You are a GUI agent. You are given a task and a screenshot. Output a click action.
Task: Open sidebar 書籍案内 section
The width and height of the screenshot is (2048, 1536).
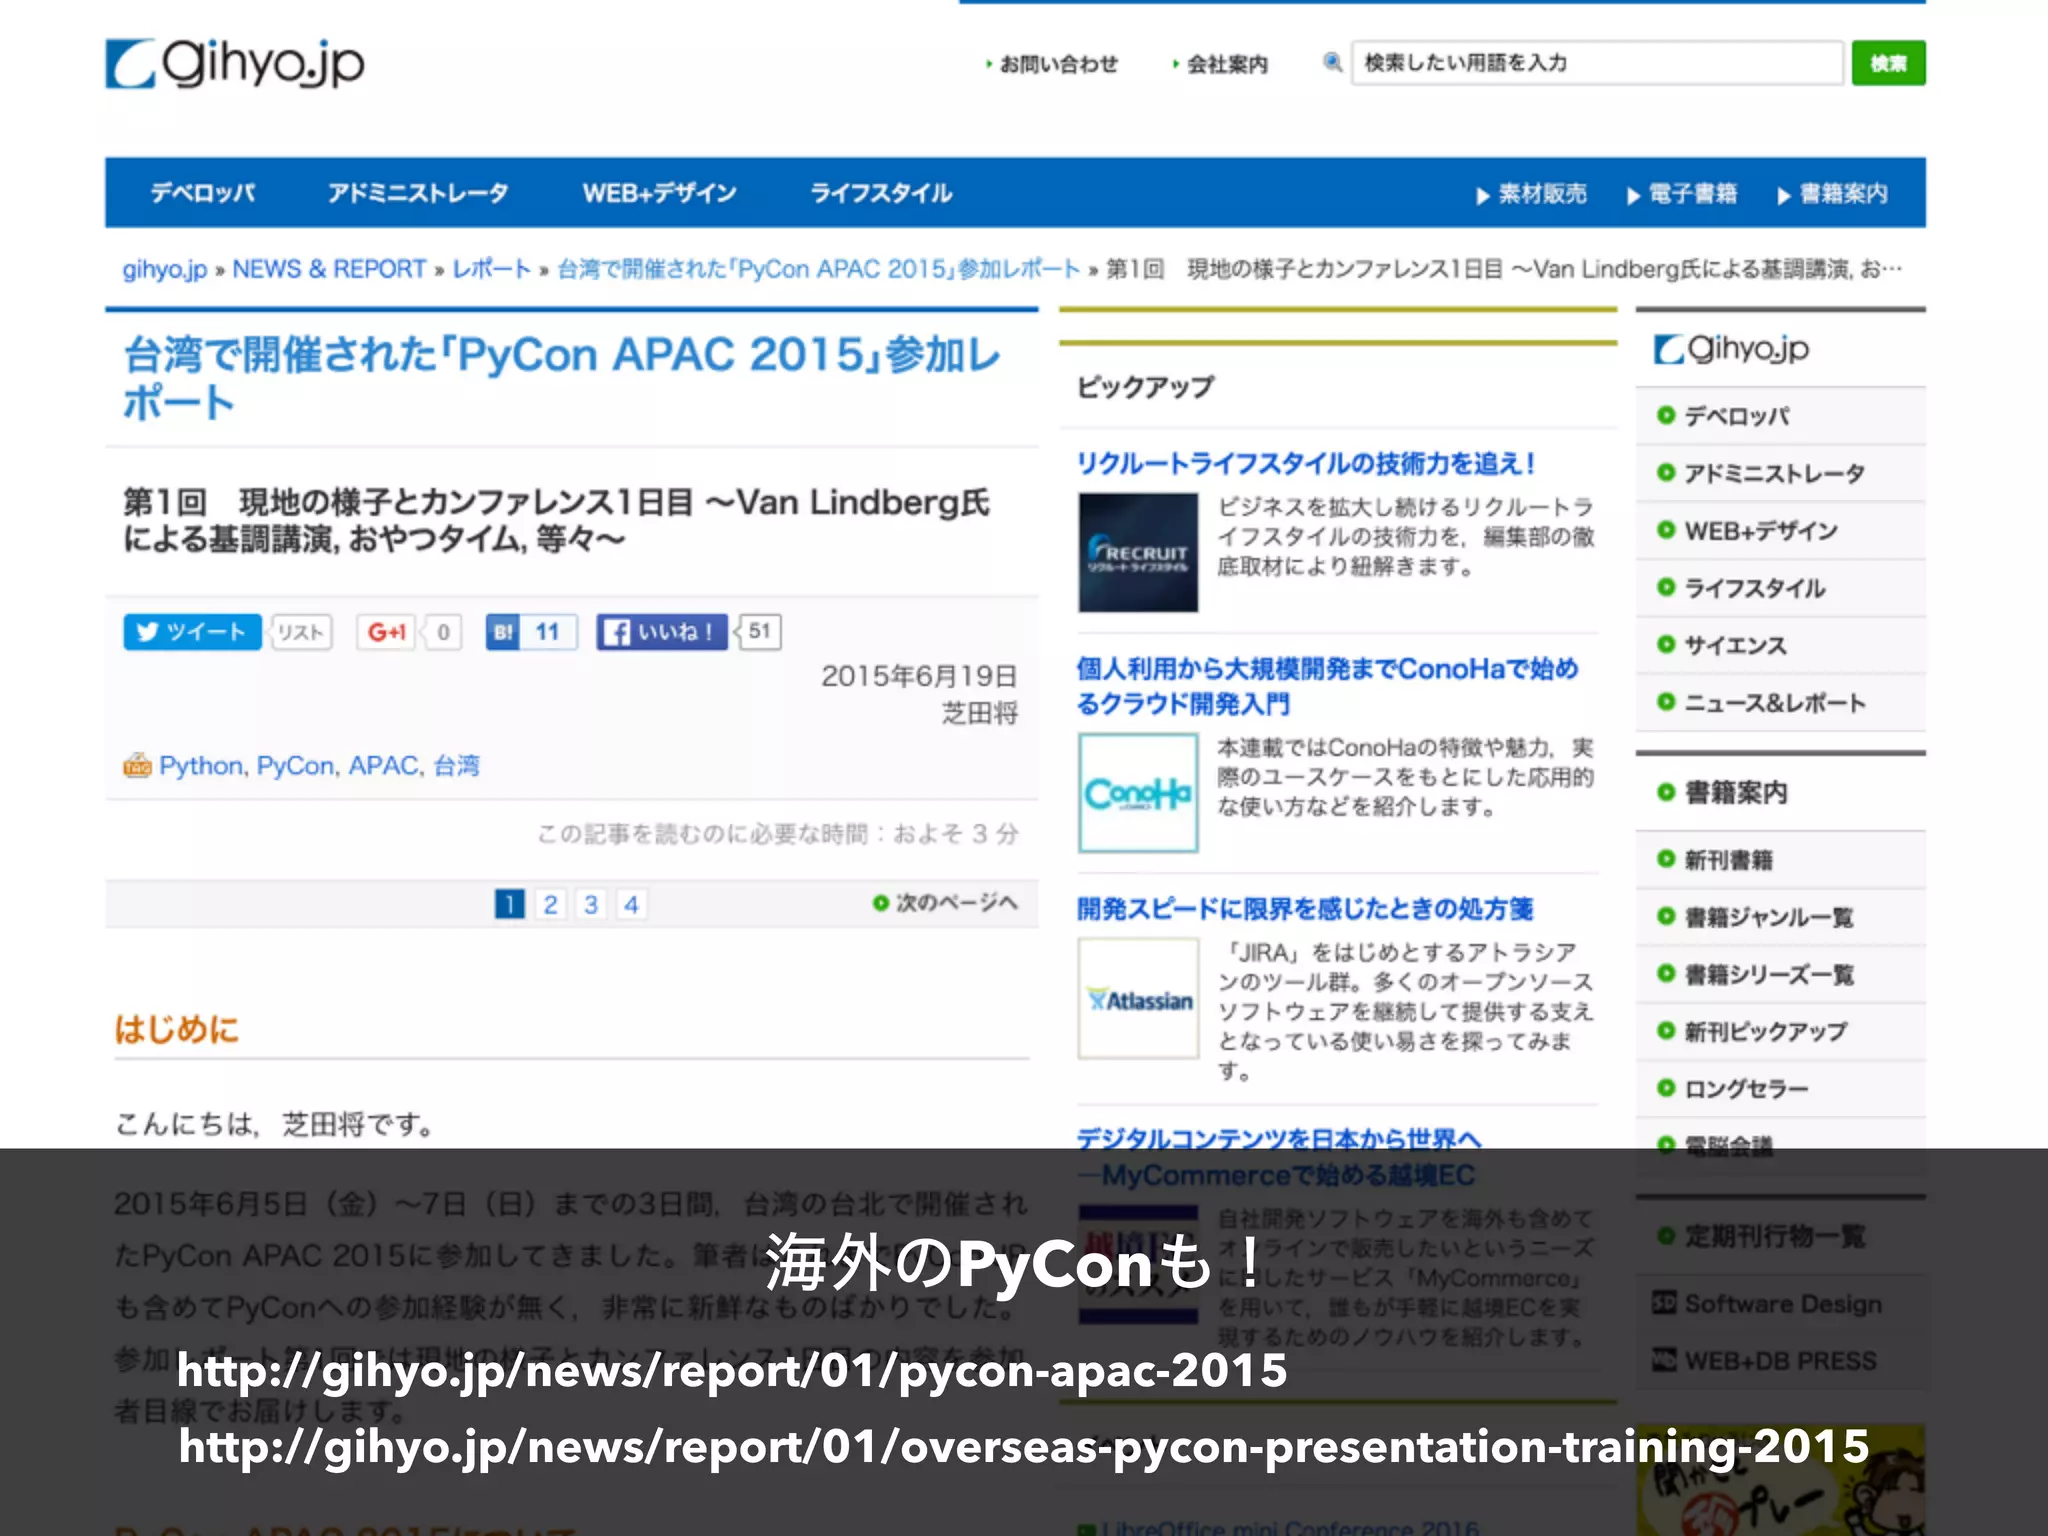click(1735, 792)
